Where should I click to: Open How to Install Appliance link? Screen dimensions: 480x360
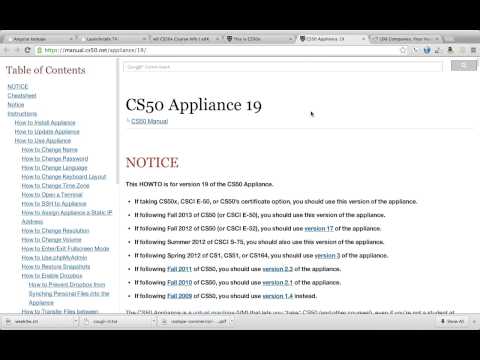click(x=45, y=123)
